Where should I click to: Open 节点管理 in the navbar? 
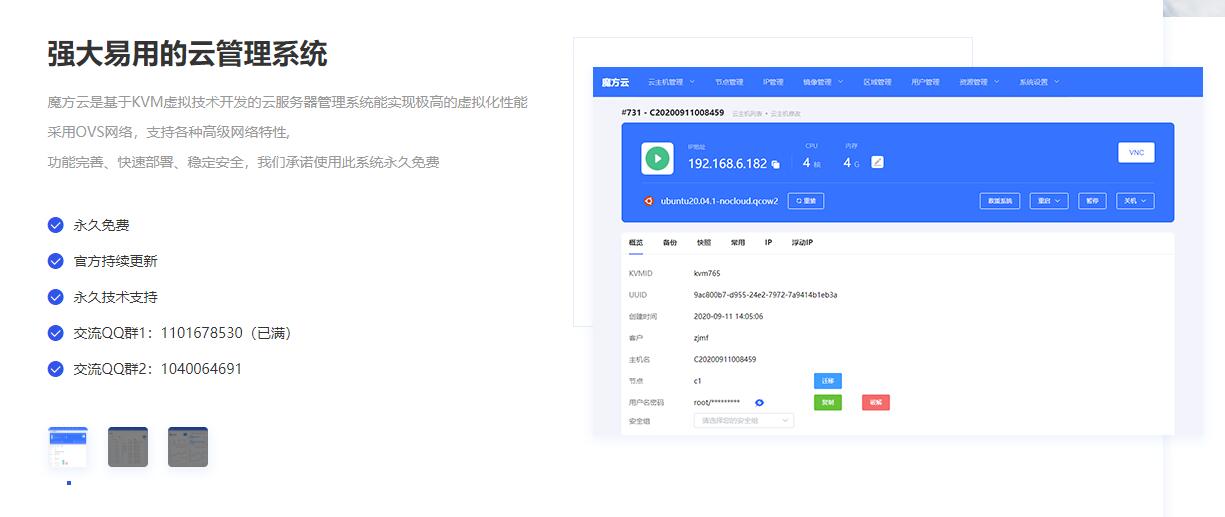(729, 82)
